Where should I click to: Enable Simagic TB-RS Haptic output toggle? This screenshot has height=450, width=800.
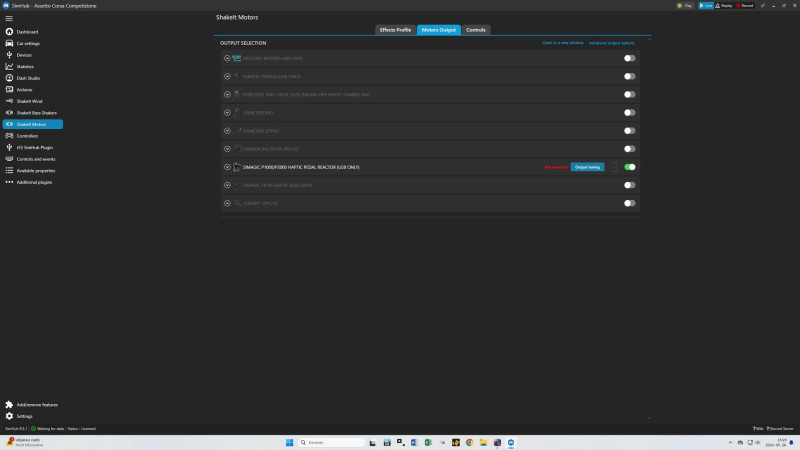(x=630, y=185)
